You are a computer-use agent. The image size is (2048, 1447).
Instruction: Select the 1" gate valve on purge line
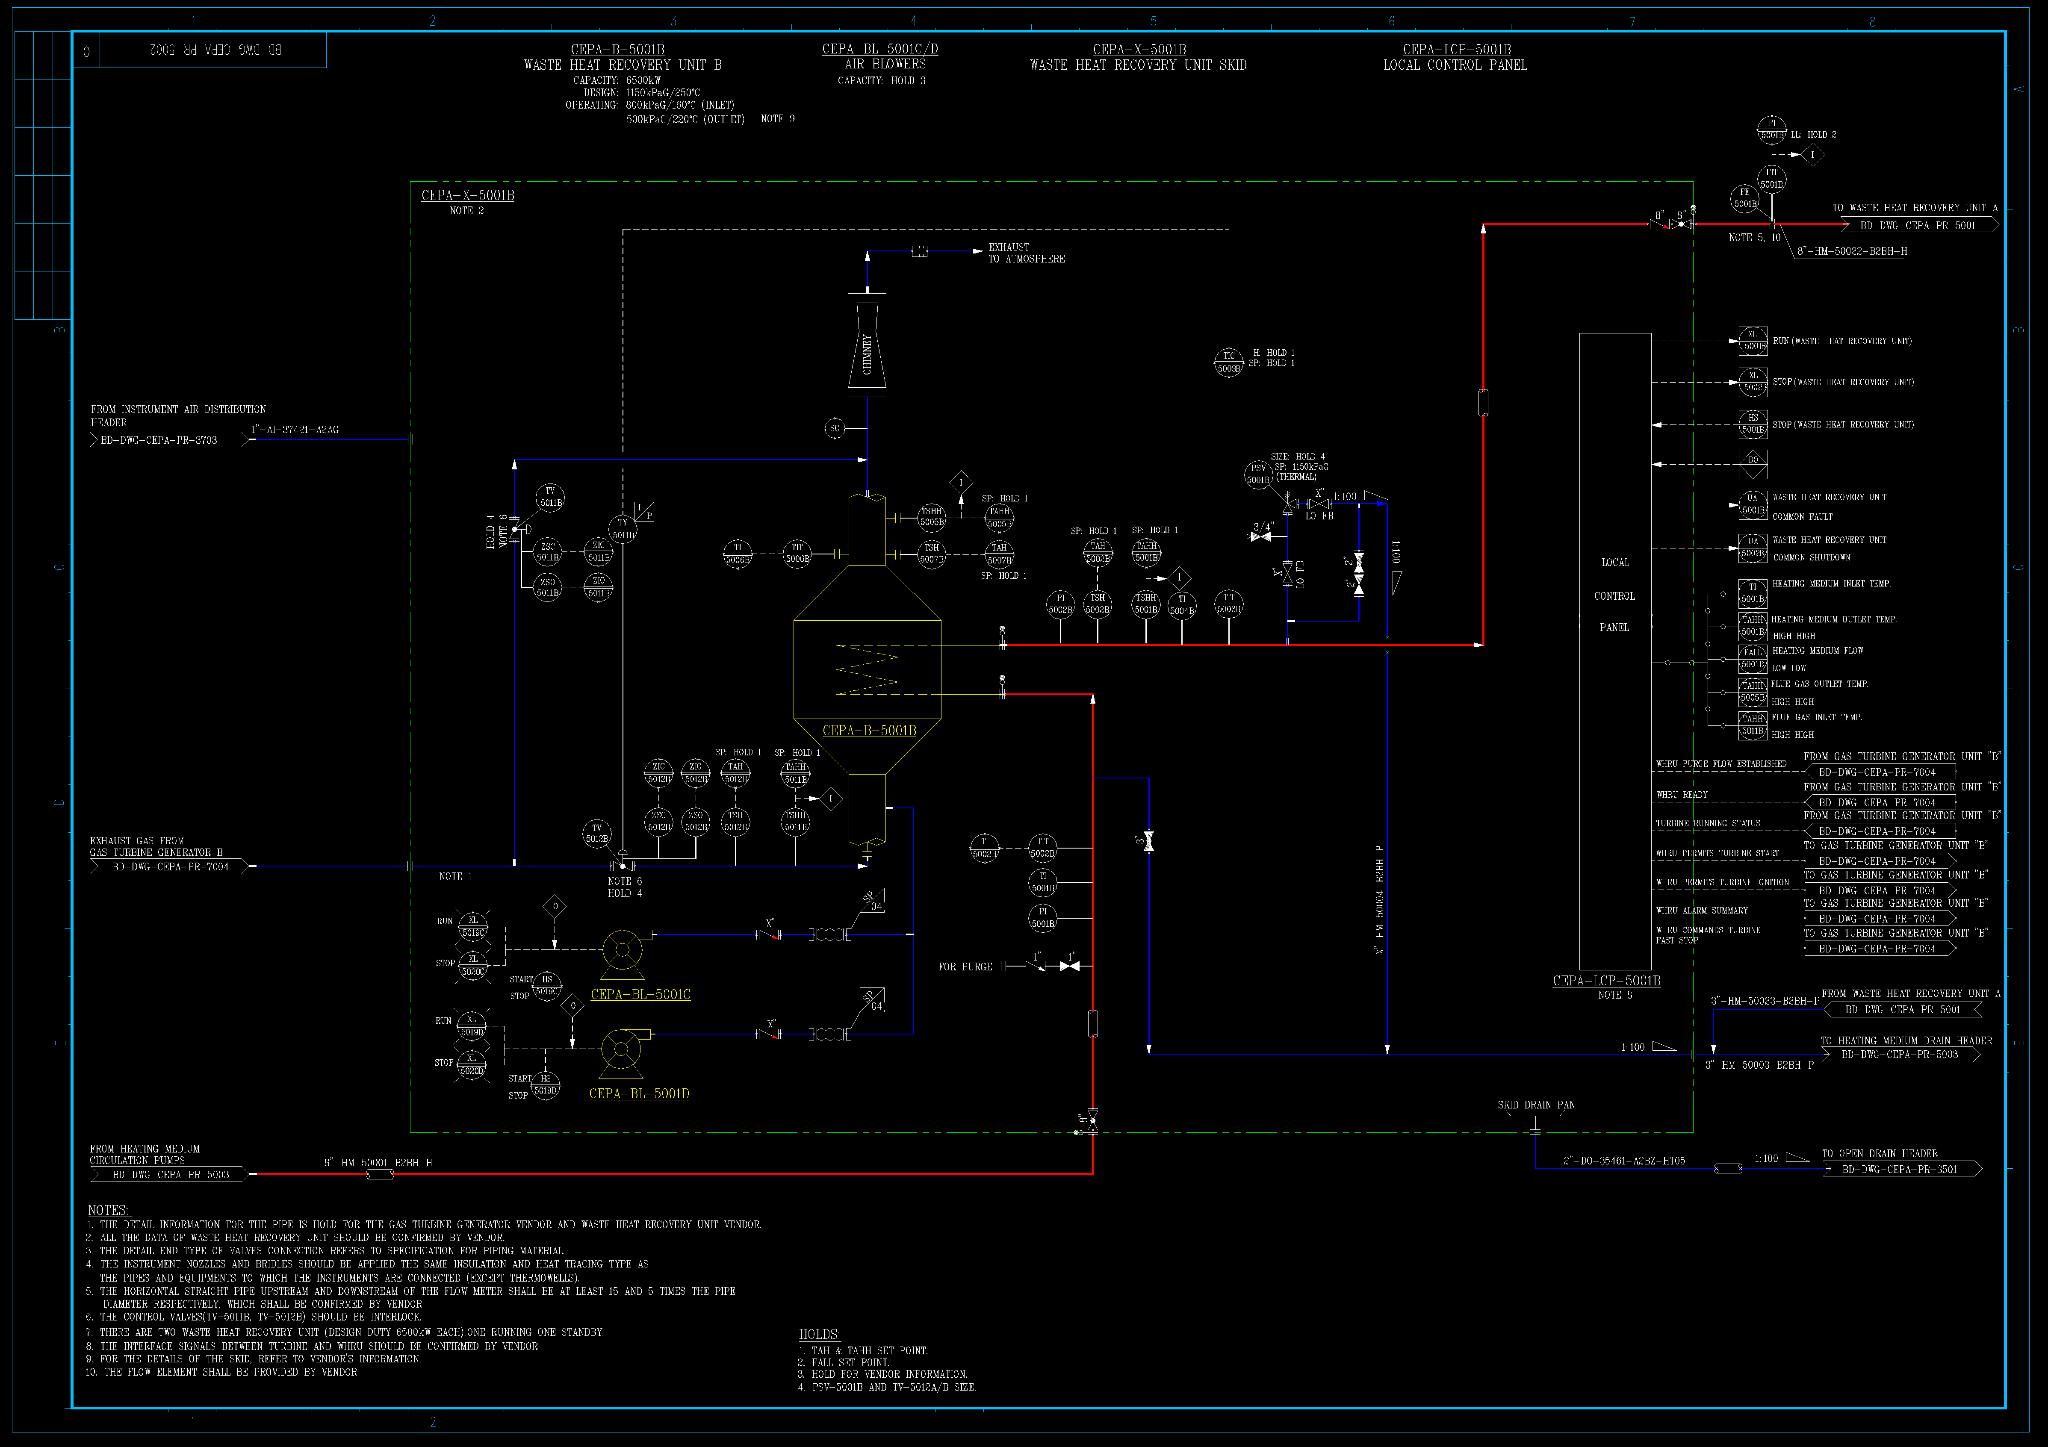[x=1071, y=967]
